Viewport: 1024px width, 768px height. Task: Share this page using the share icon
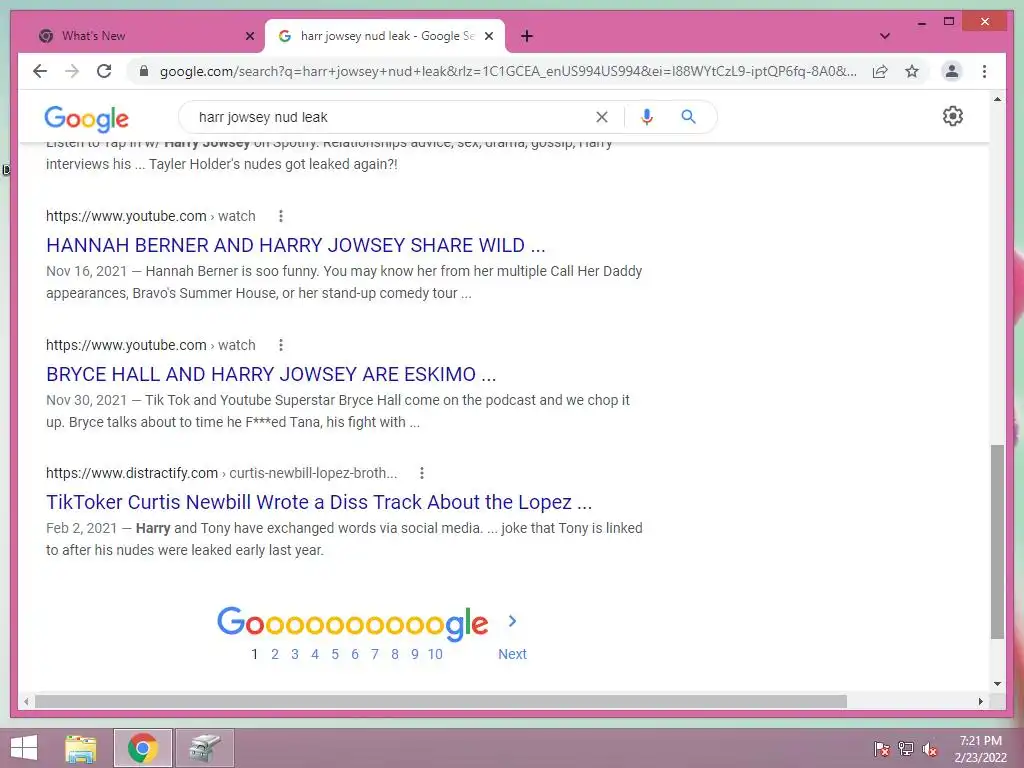[x=880, y=71]
